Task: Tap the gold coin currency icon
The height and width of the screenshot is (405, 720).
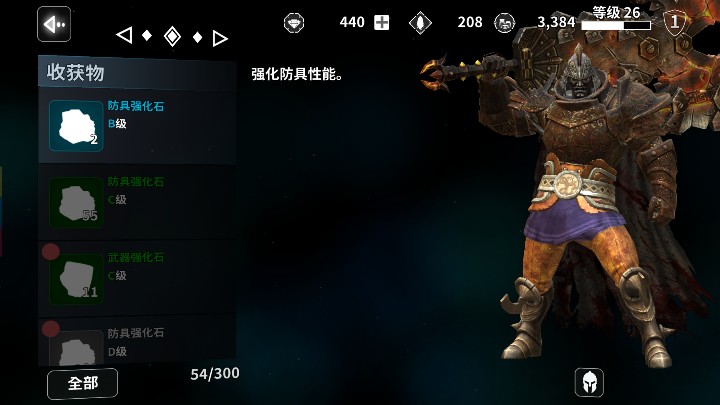Action: click(505, 22)
